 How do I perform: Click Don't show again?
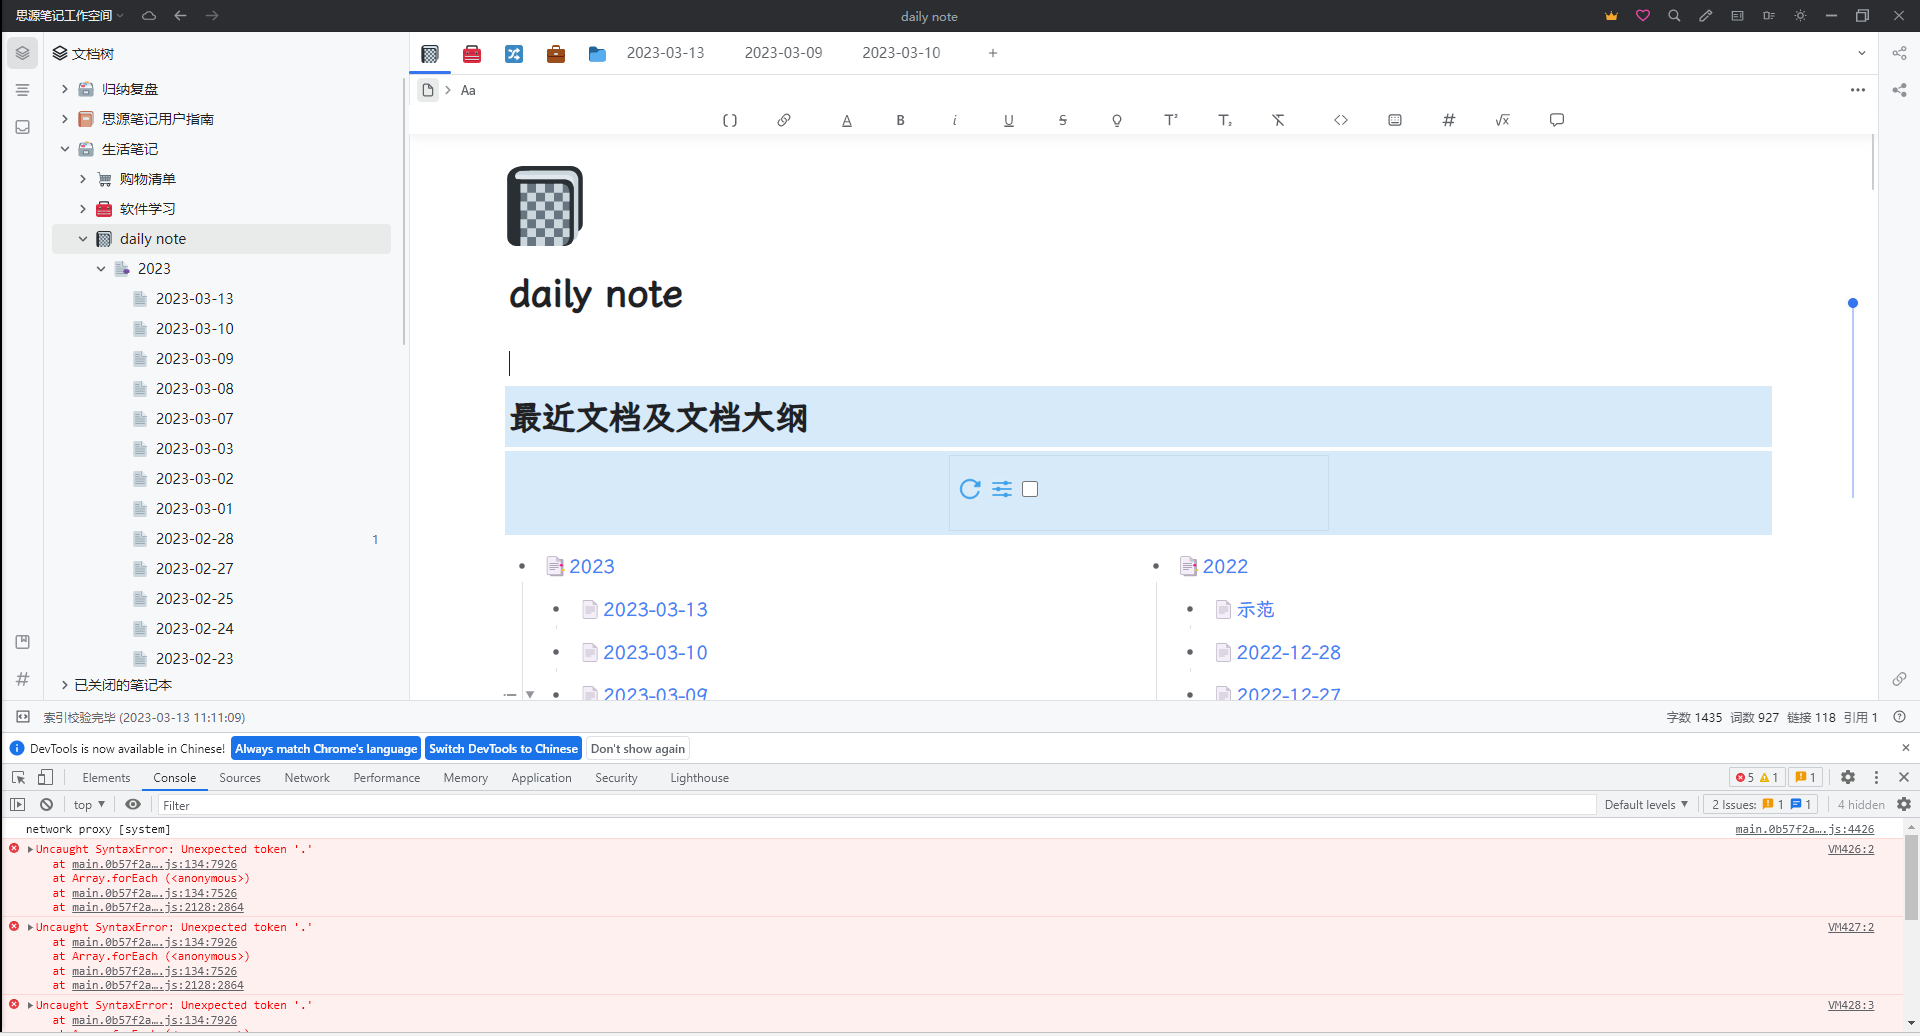click(x=638, y=748)
